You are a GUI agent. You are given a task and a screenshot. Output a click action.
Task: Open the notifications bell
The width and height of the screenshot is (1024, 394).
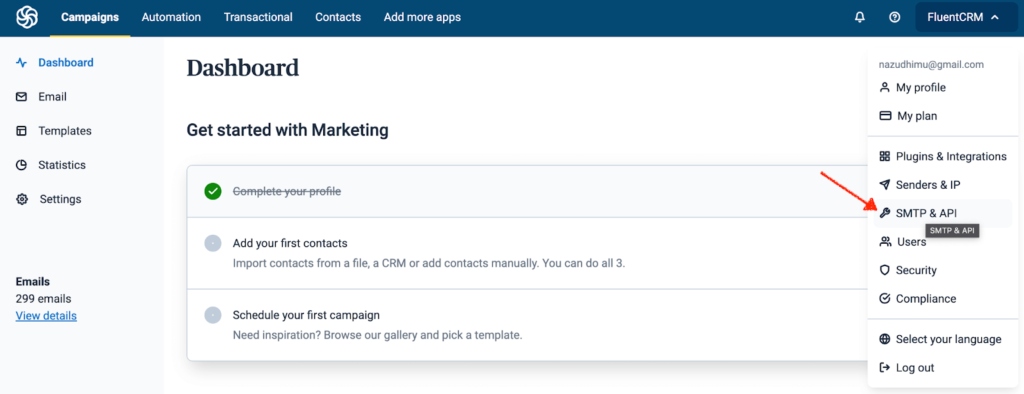[x=859, y=18]
